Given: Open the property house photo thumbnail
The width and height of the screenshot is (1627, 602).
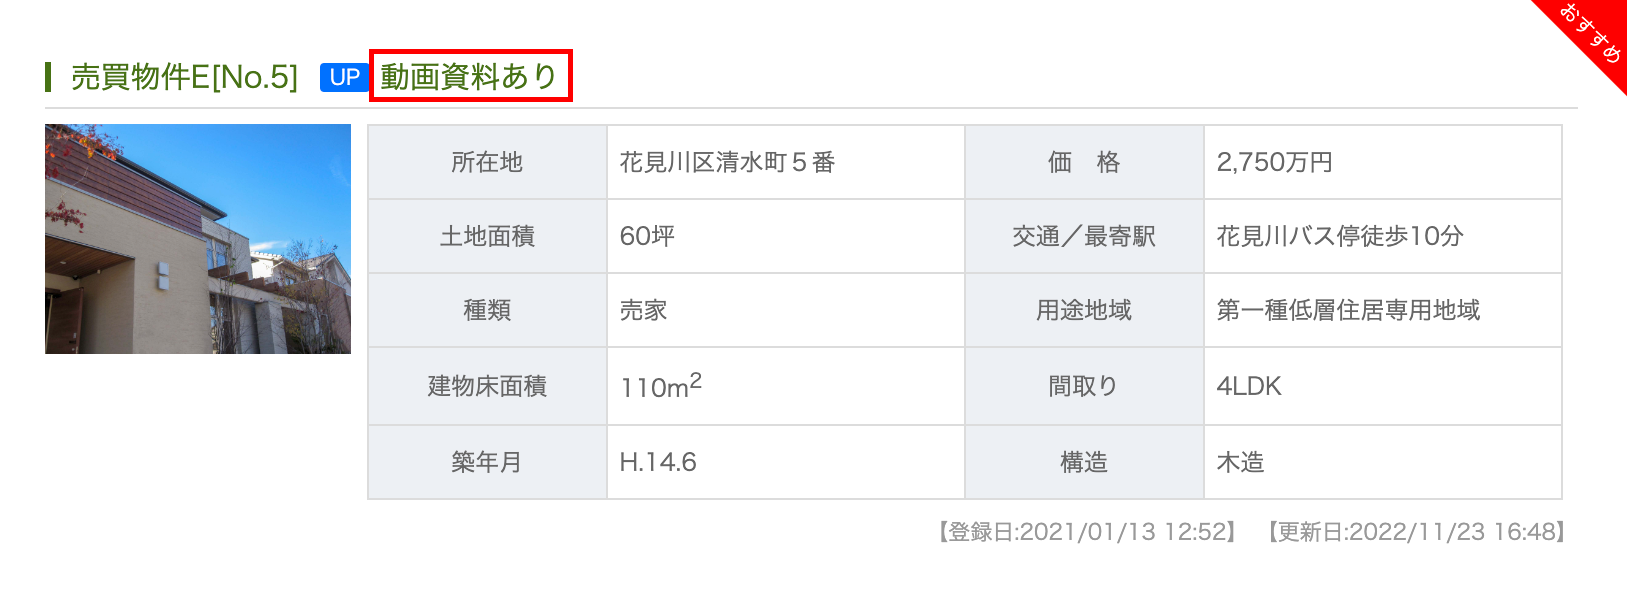Looking at the screenshot, I should (x=198, y=239).
